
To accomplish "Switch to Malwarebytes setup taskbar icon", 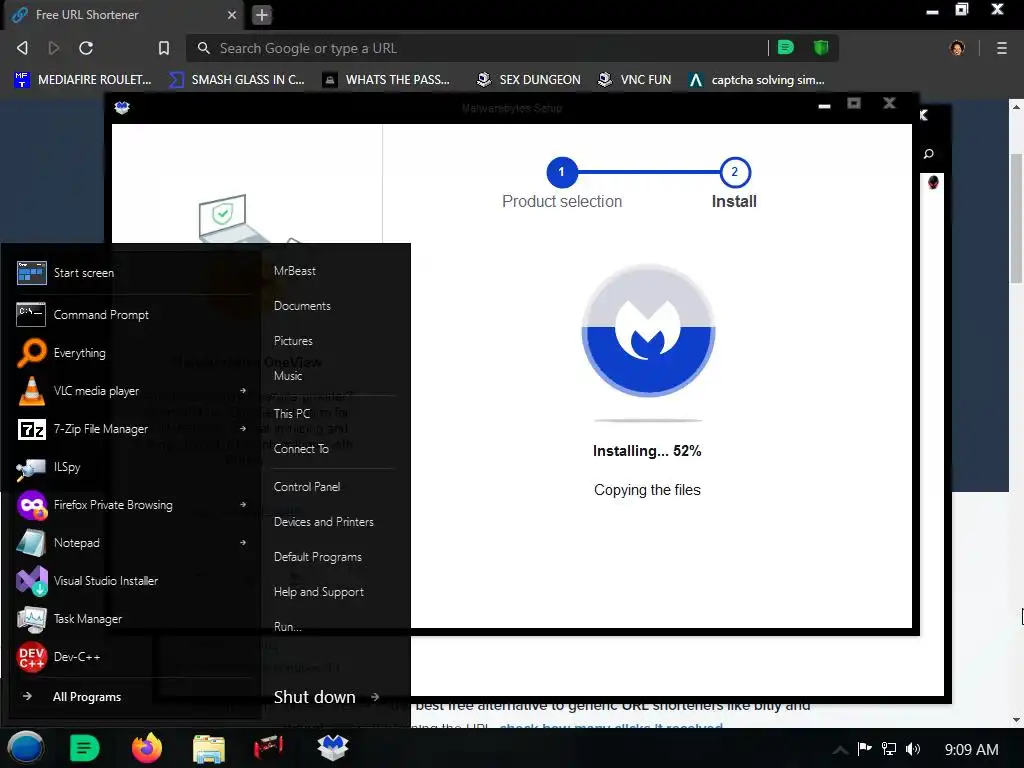I will click(x=332, y=747).
